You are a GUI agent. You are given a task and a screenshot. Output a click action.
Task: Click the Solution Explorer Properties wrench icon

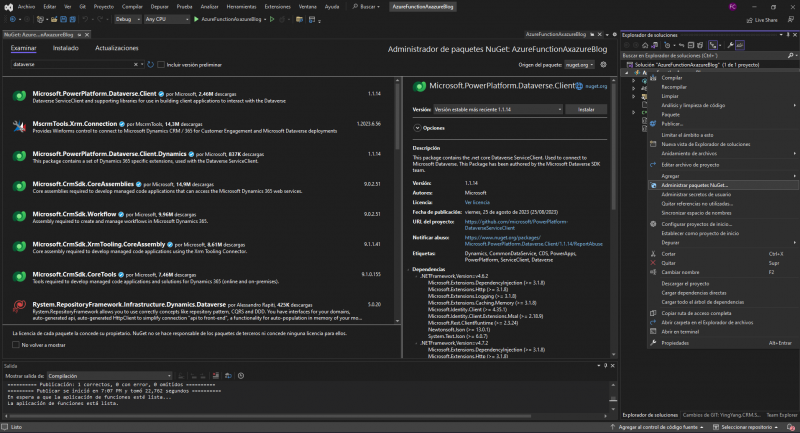tap(731, 45)
